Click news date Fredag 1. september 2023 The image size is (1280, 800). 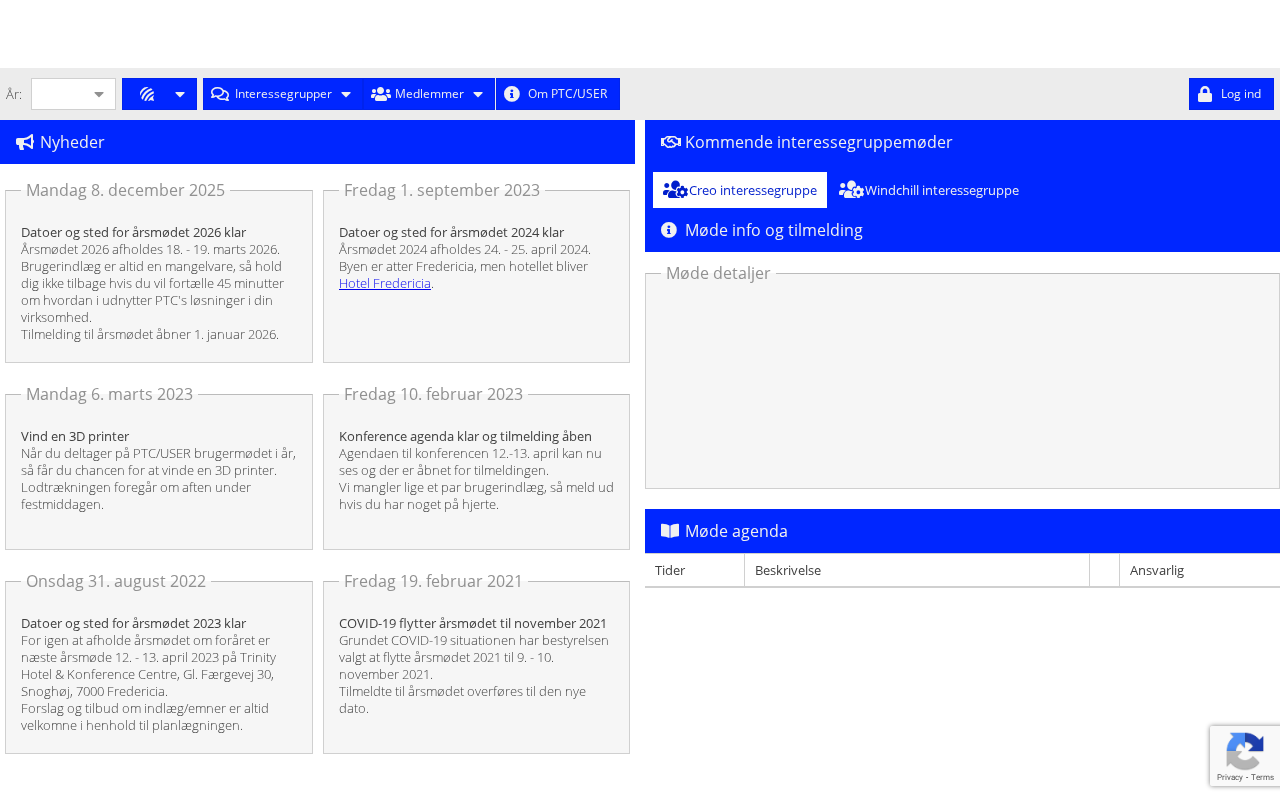442,190
